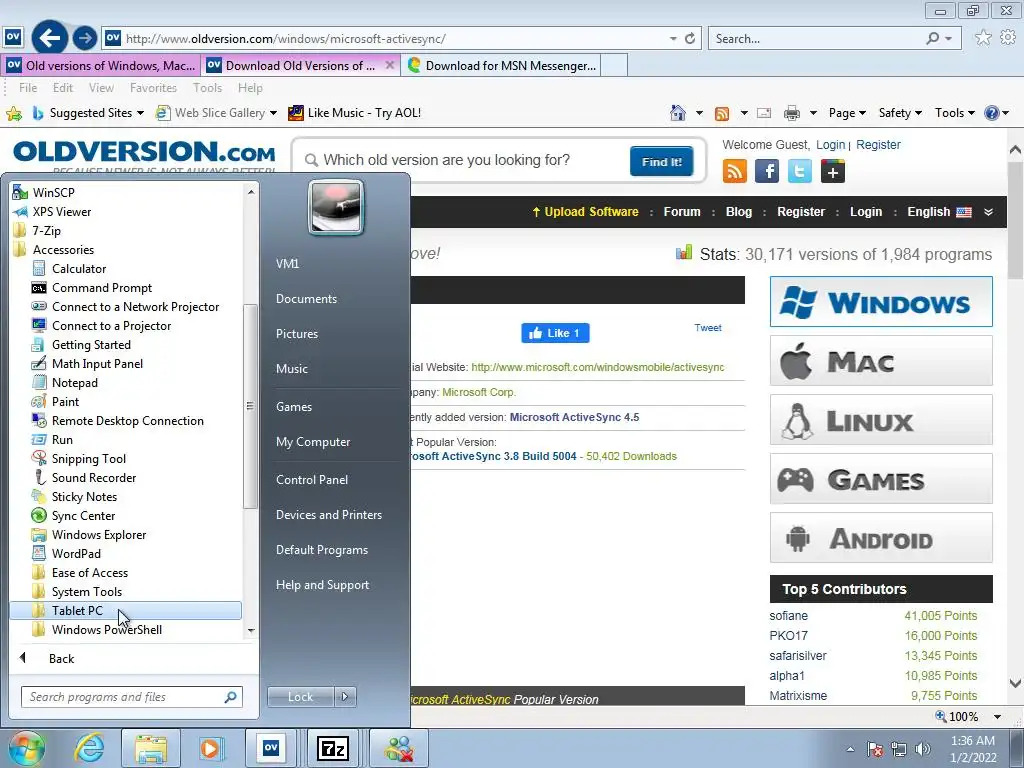This screenshot has width=1024, height=768.
Task: Open Devices and Printers
Action: point(328,515)
